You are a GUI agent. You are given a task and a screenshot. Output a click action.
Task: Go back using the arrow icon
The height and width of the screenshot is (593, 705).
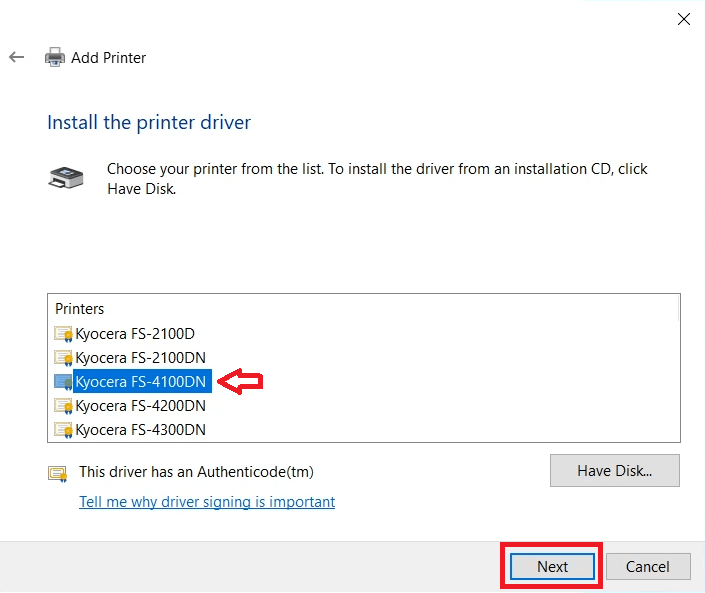tap(17, 57)
